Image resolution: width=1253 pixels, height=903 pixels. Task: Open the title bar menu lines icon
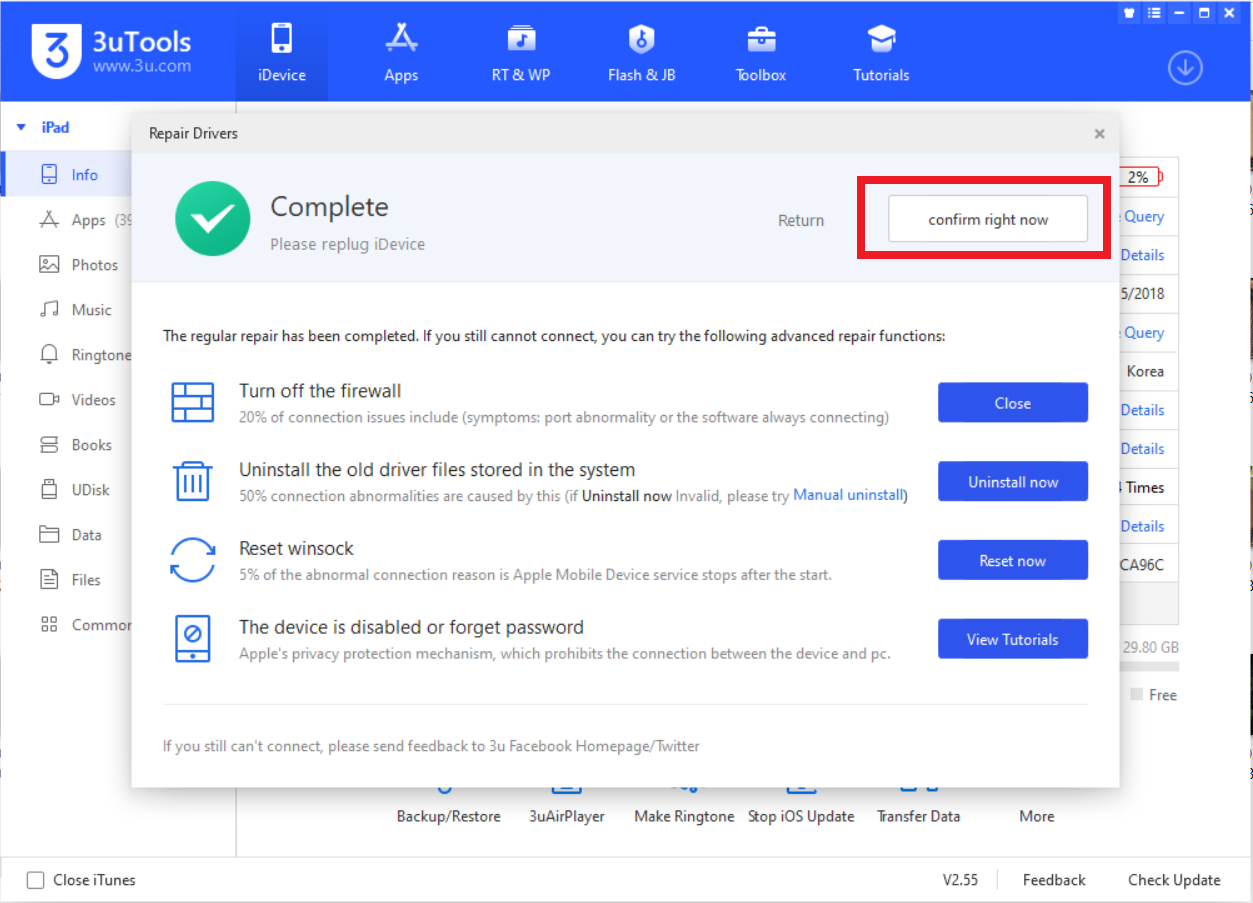[x=1155, y=12]
